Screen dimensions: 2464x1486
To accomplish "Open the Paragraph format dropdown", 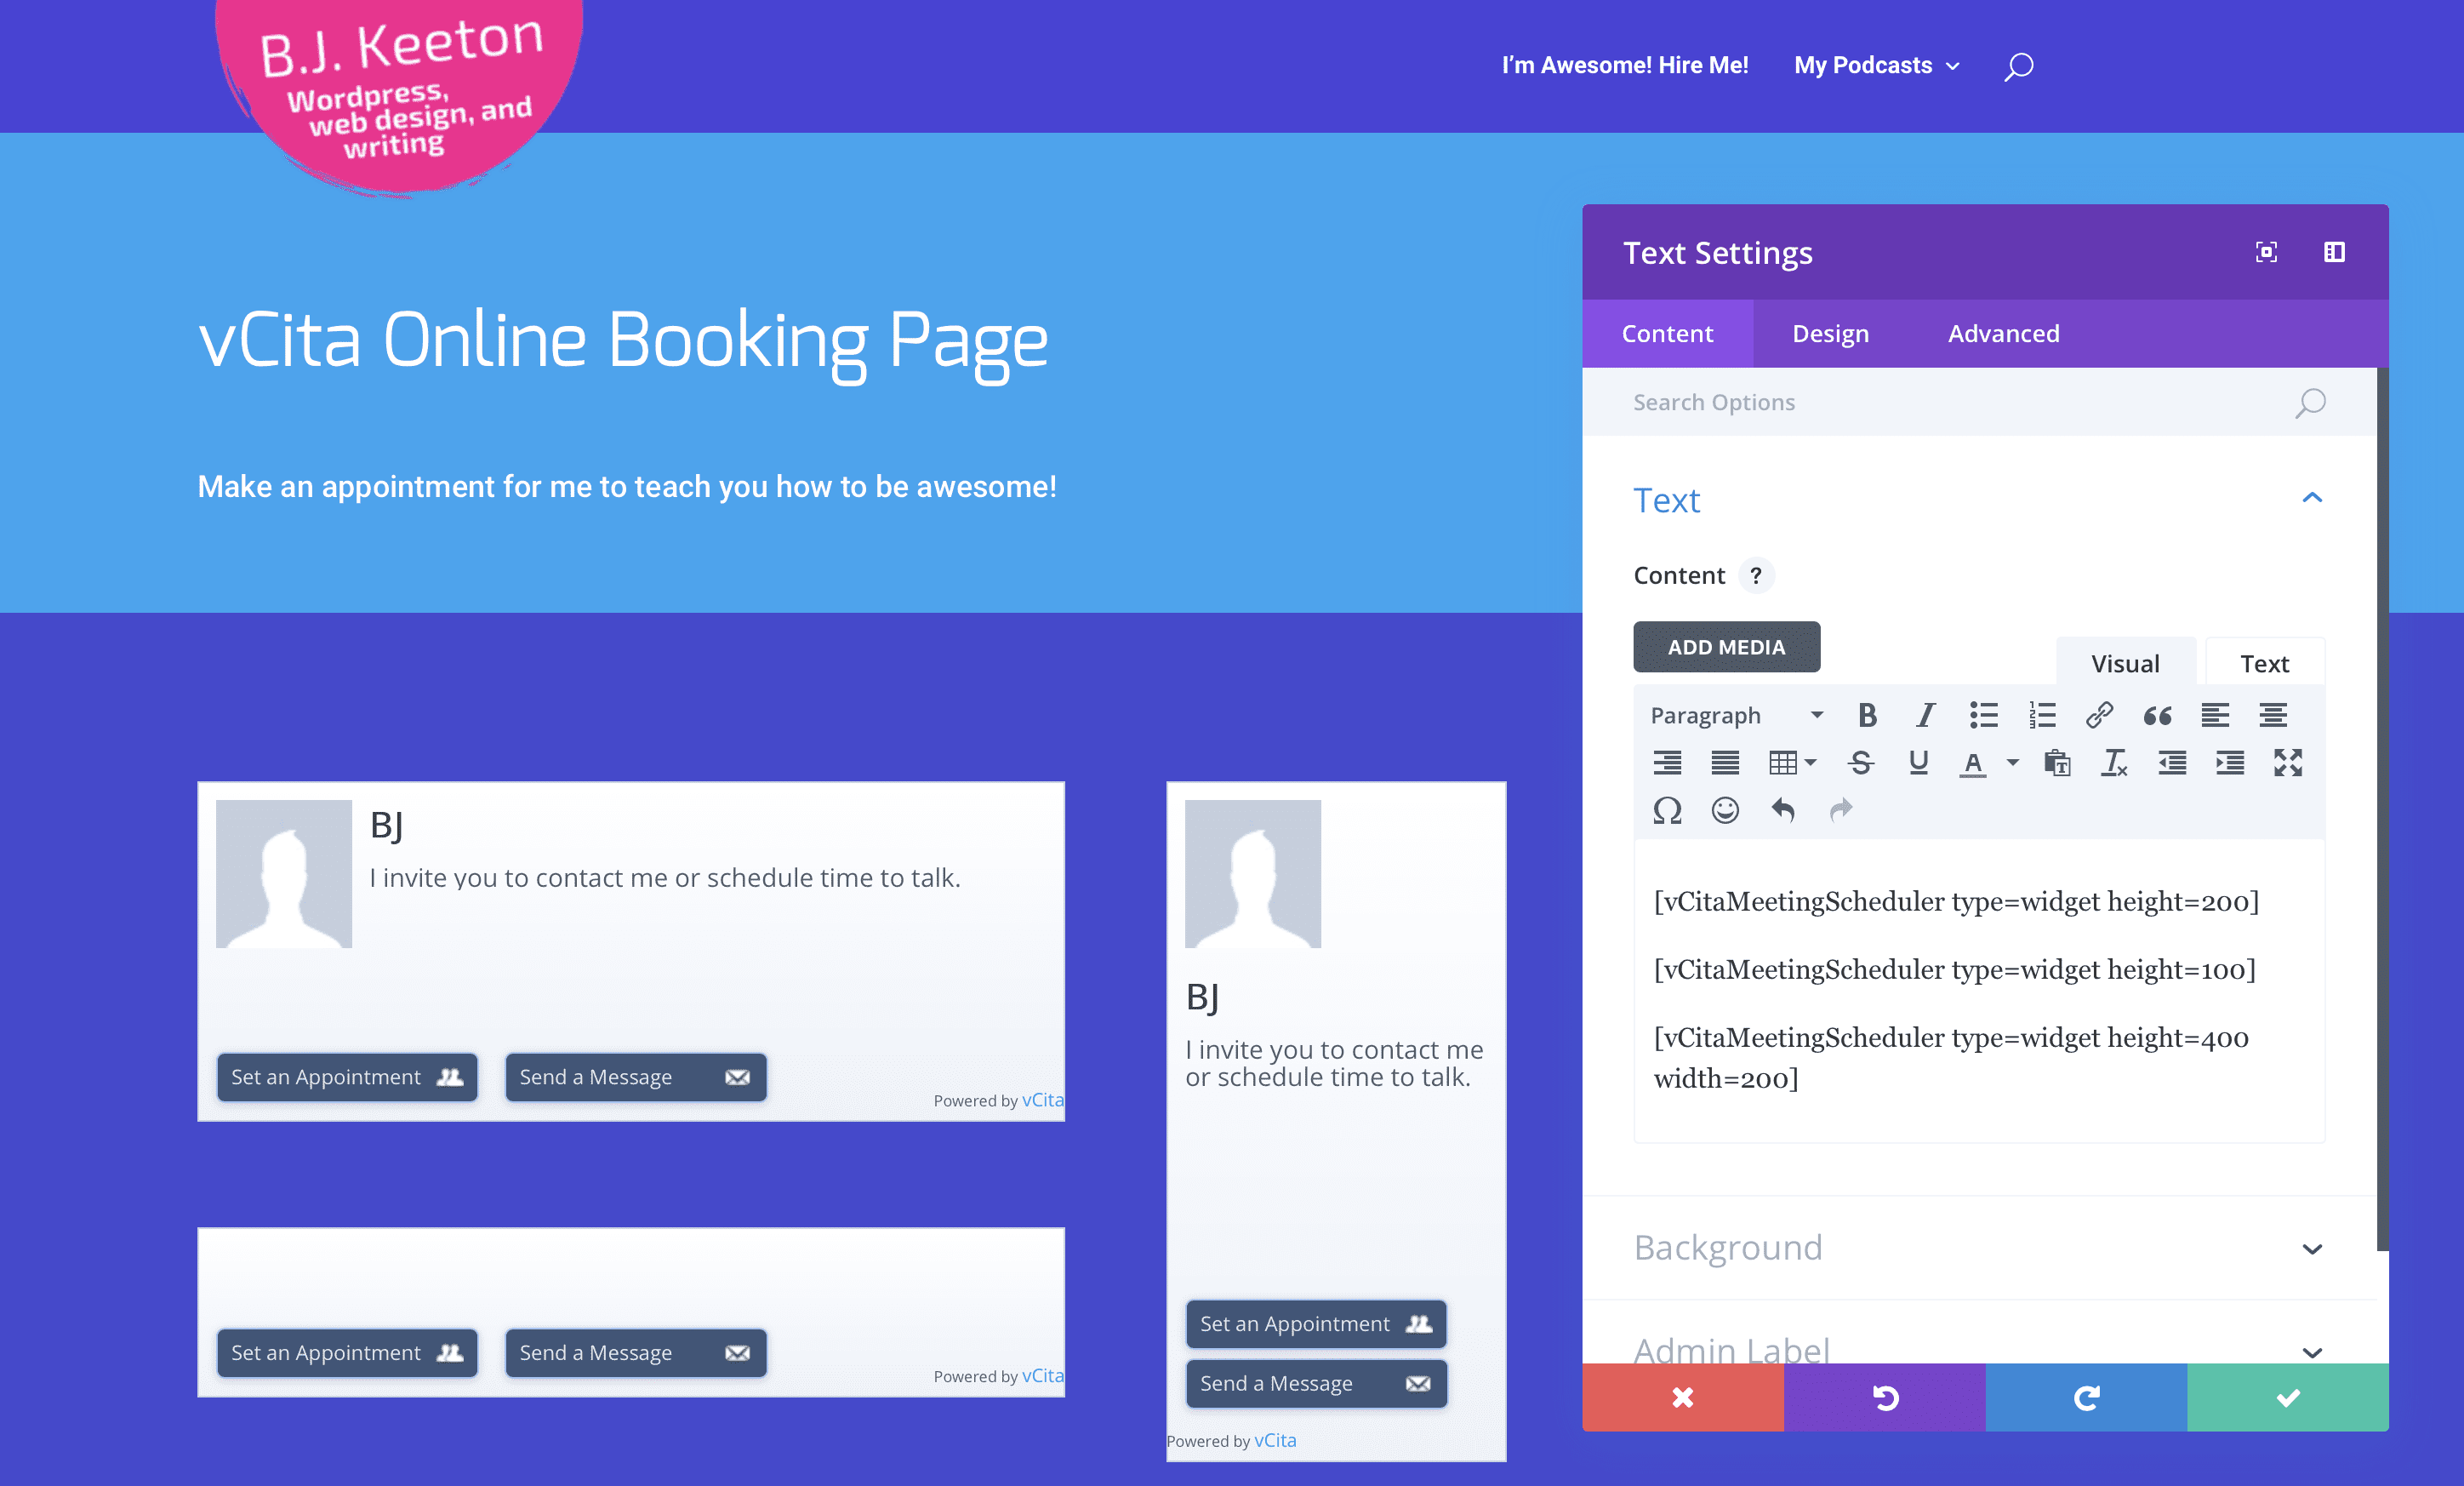I will click(x=1736, y=715).
